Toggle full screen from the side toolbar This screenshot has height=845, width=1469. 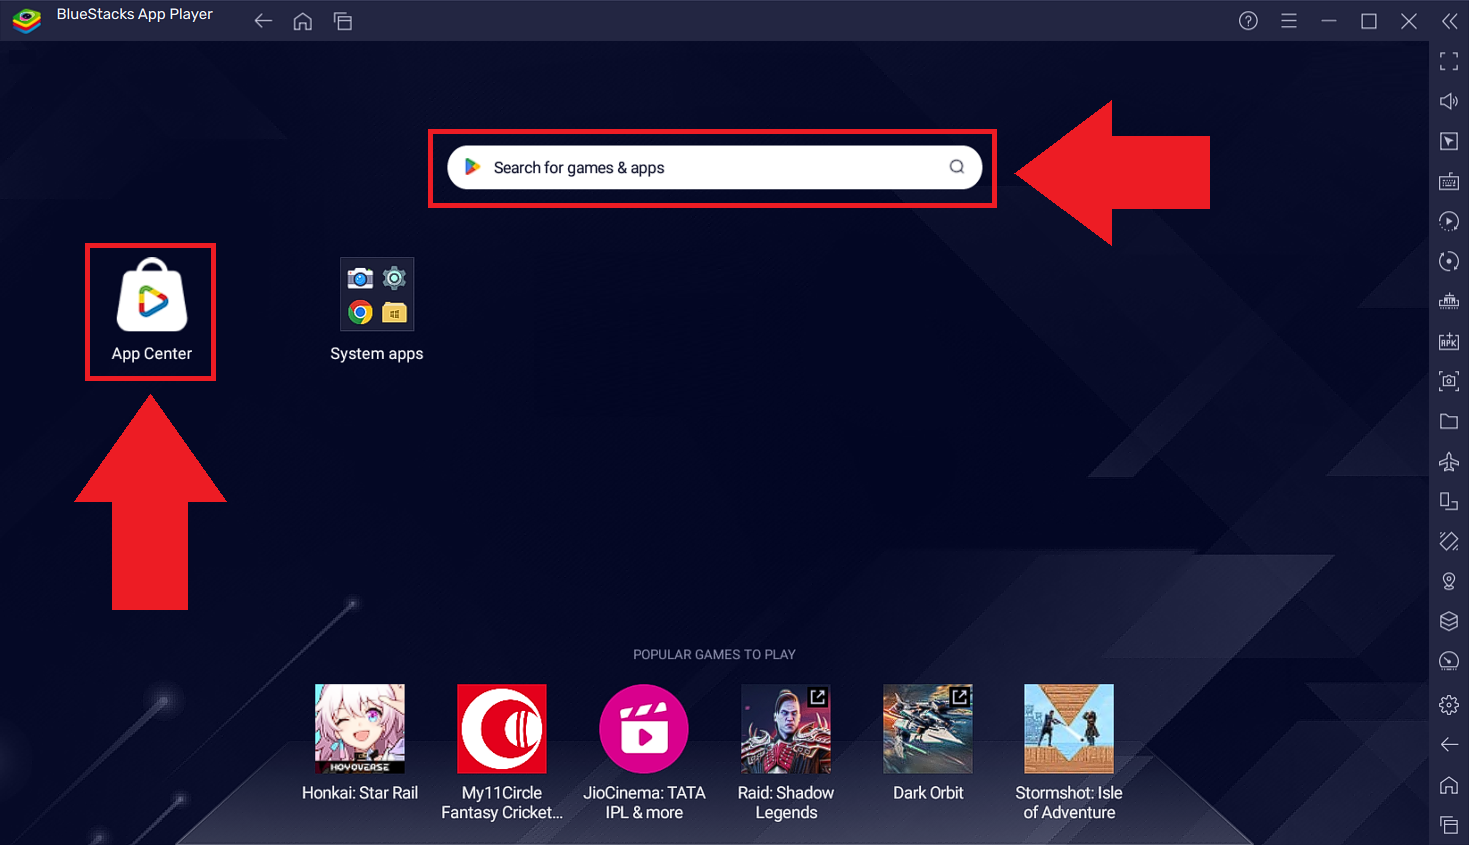click(x=1448, y=62)
